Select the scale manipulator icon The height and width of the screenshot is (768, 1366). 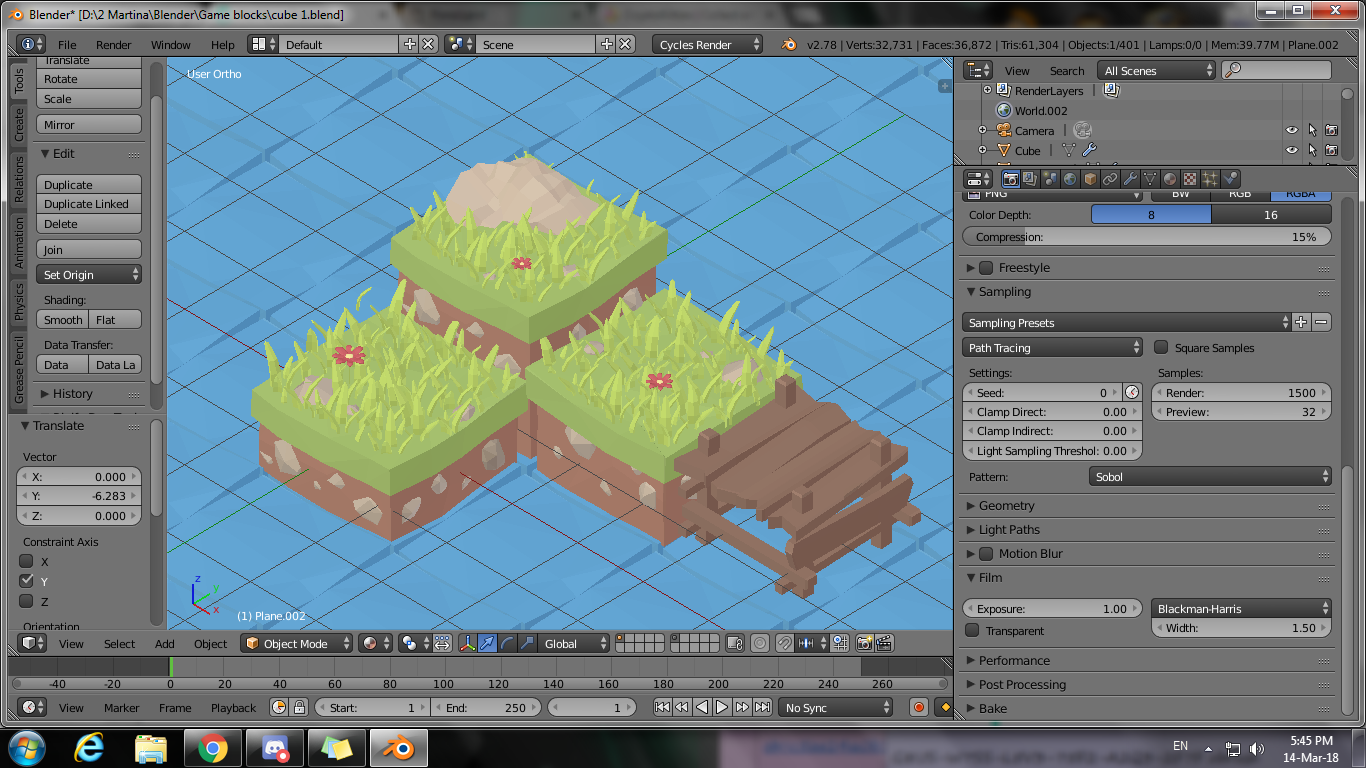(x=527, y=644)
